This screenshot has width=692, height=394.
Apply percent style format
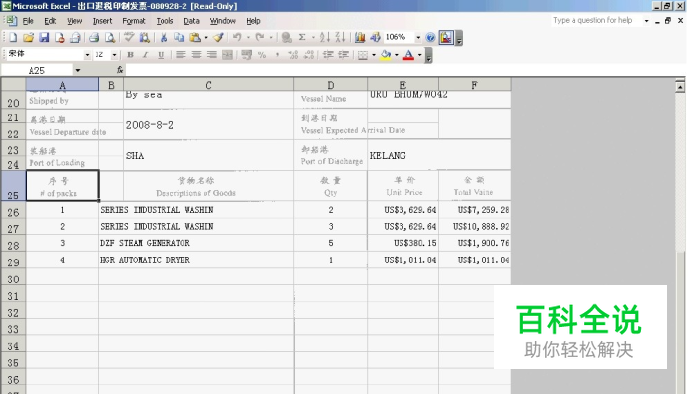[262, 55]
